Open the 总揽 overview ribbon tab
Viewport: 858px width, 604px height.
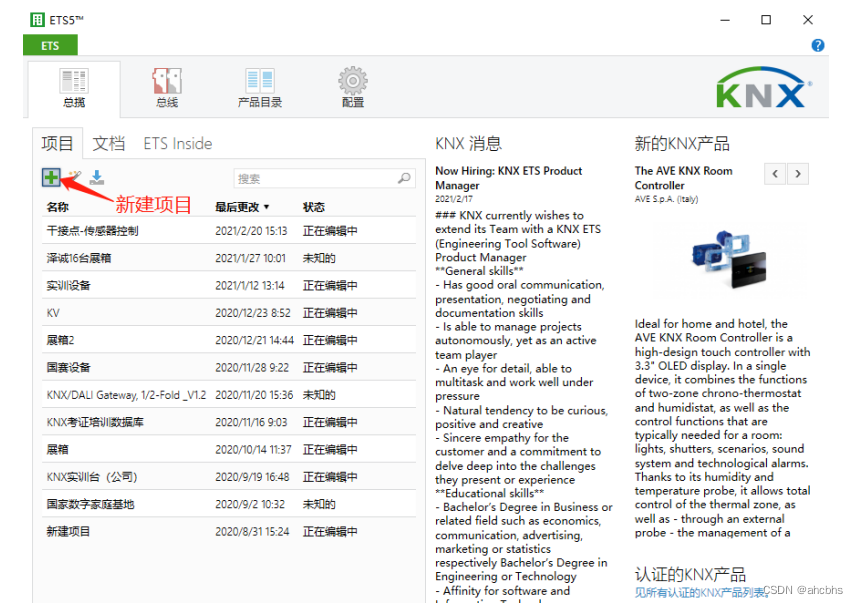(74, 89)
